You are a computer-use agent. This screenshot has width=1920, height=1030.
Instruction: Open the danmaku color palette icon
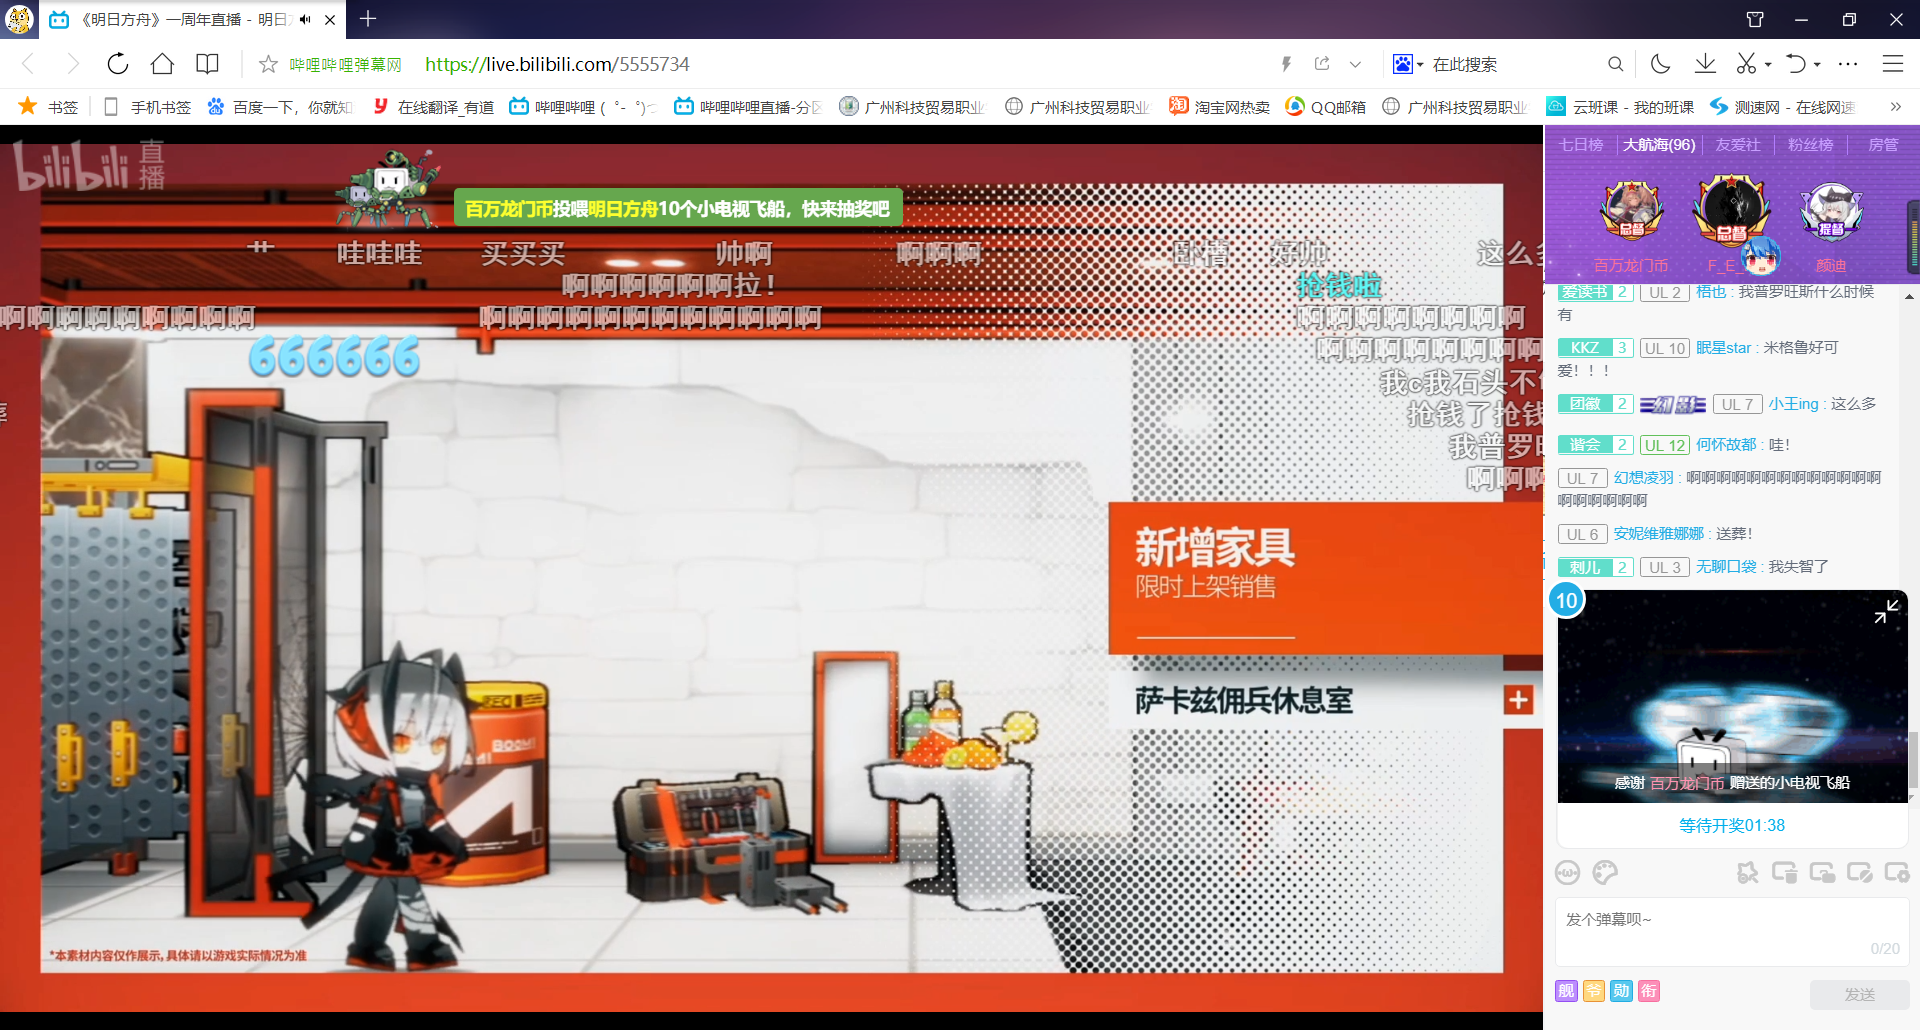[1605, 873]
